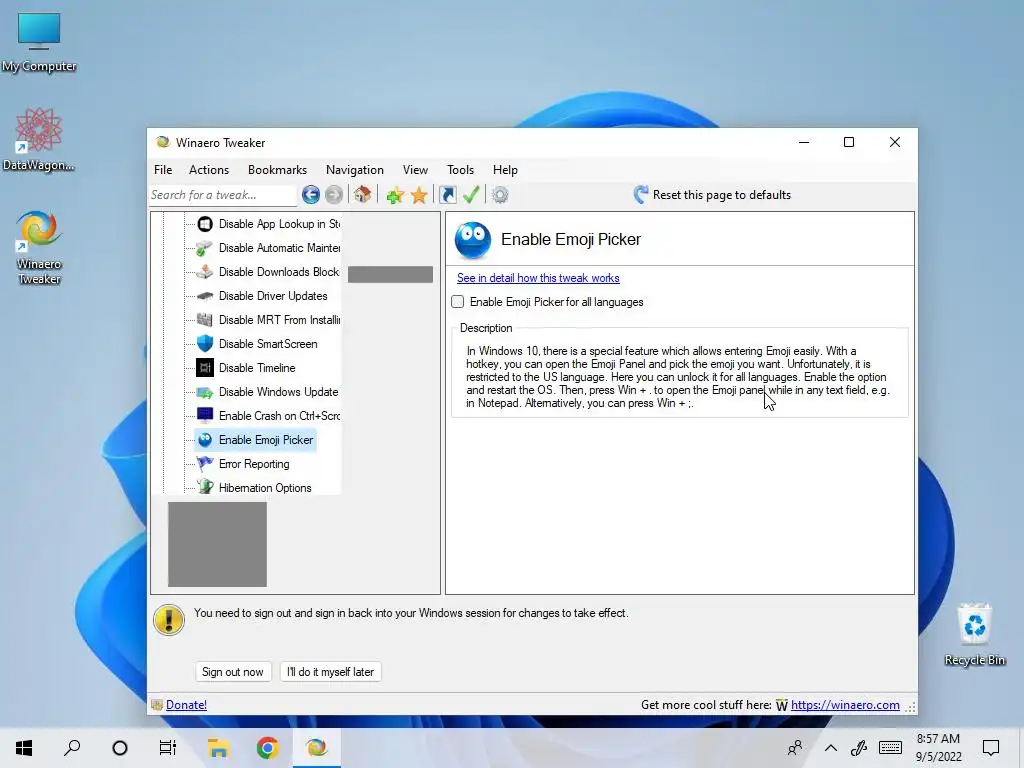Click the Cortana circle on taskbar
Image resolution: width=1024 pixels, height=768 pixels.
tap(120, 748)
